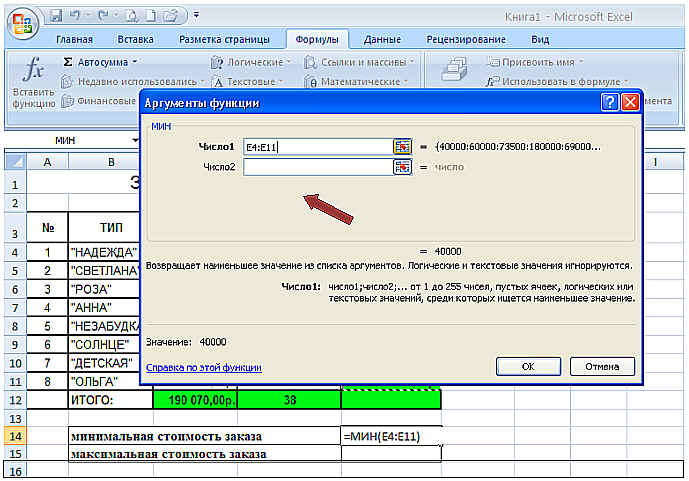The width and height of the screenshot is (689, 481).
Task: Select column B header
Action: pos(111,162)
